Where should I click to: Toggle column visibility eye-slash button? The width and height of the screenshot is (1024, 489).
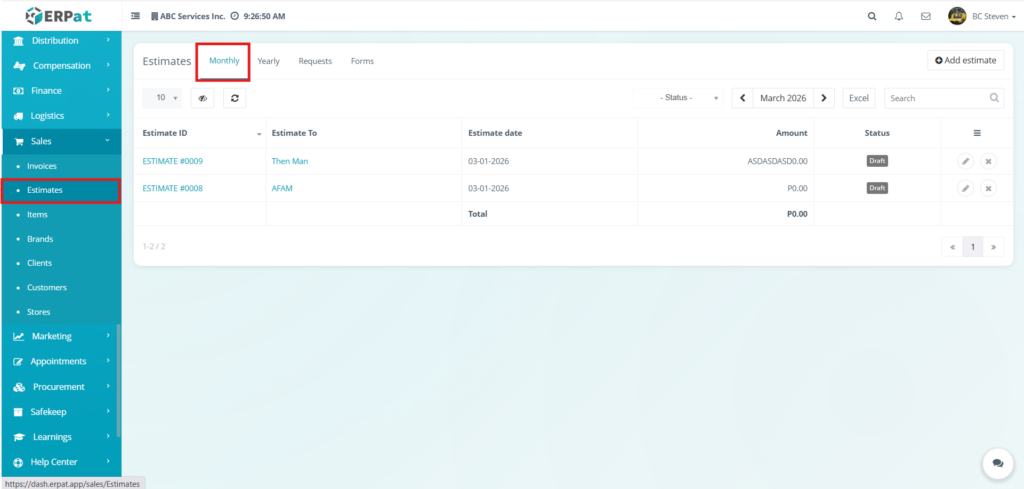(202, 98)
